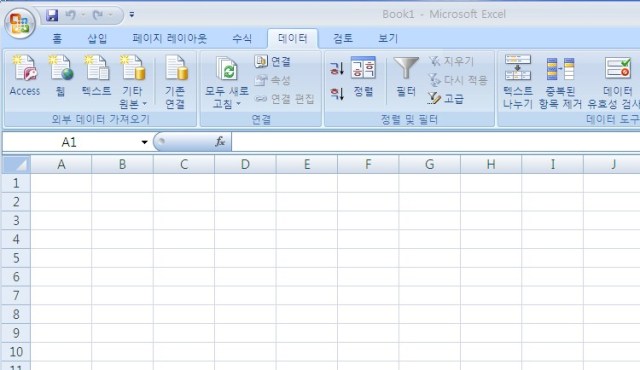The width and height of the screenshot is (640, 370).
Task: Redo the last action
Action: coord(98,16)
